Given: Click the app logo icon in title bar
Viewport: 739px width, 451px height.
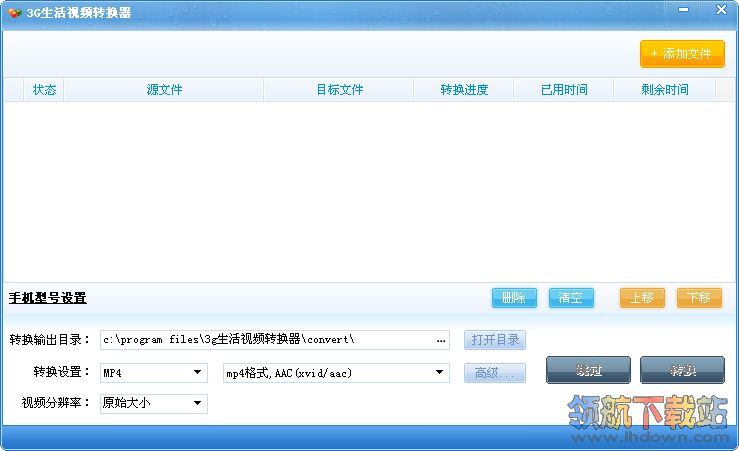Looking at the screenshot, I should pyautogui.click(x=15, y=13).
